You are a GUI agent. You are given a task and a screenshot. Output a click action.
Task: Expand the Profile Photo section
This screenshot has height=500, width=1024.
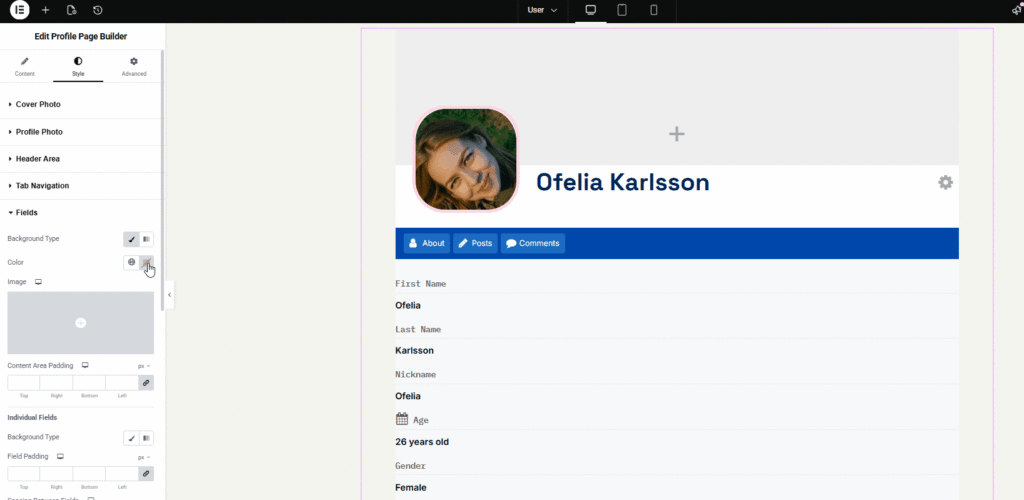click(x=81, y=132)
